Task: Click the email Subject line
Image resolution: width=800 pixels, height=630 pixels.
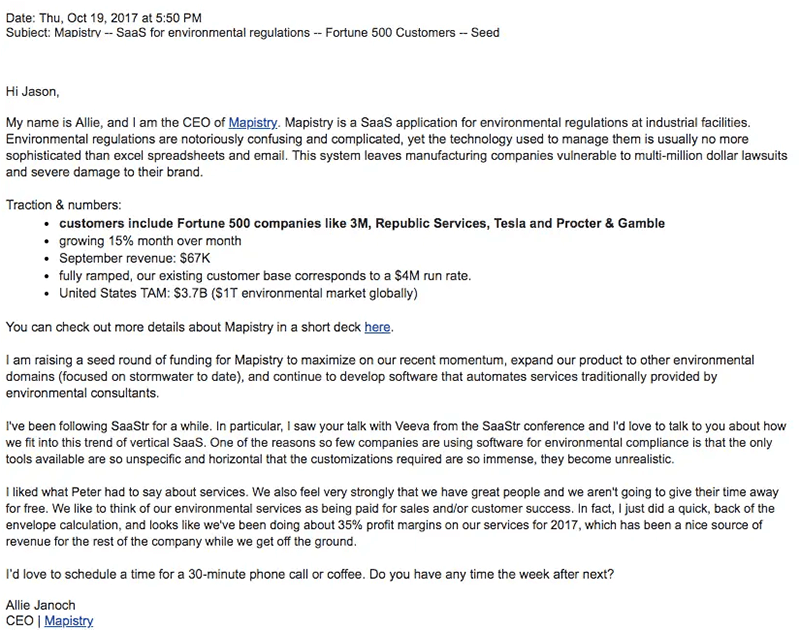Action: pos(252,33)
